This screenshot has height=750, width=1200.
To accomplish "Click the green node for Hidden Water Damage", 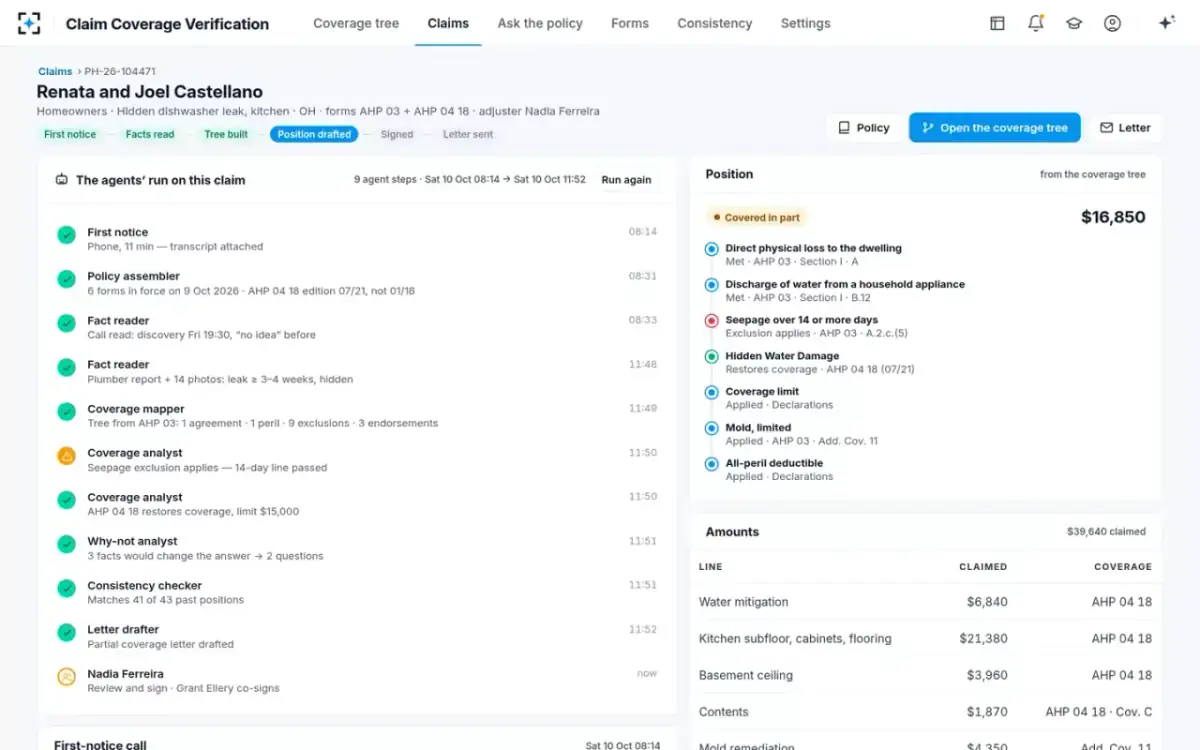I will (x=711, y=356).
